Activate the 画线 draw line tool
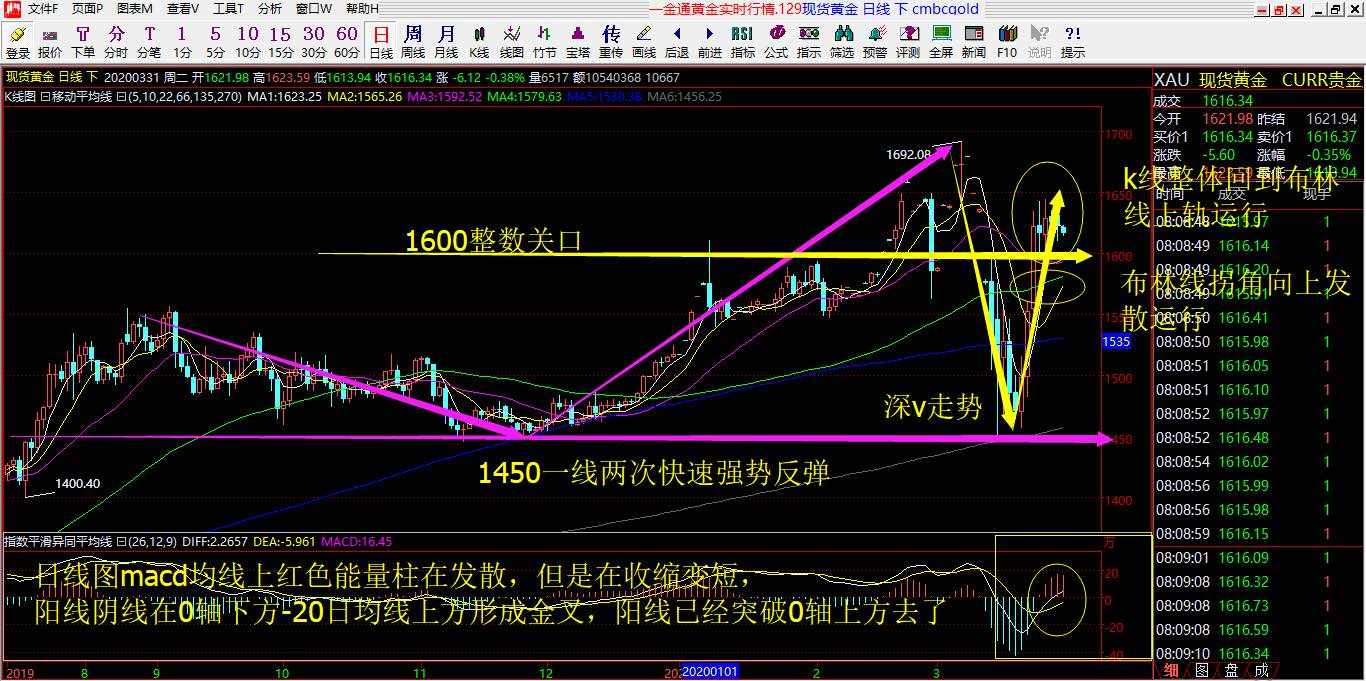Screen dimensions: 1366x681 click(x=644, y=42)
